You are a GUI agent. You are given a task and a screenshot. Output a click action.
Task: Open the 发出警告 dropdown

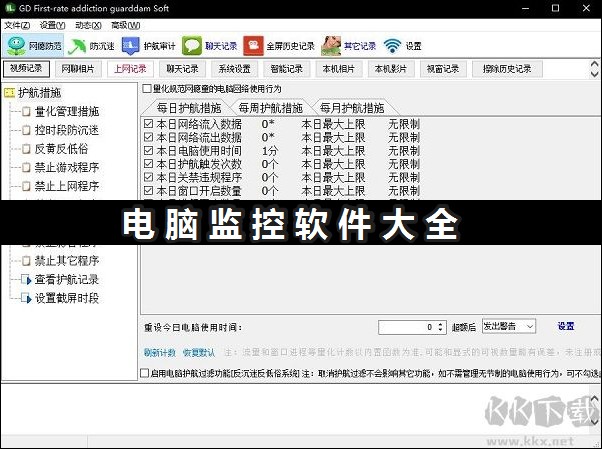click(509, 326)
